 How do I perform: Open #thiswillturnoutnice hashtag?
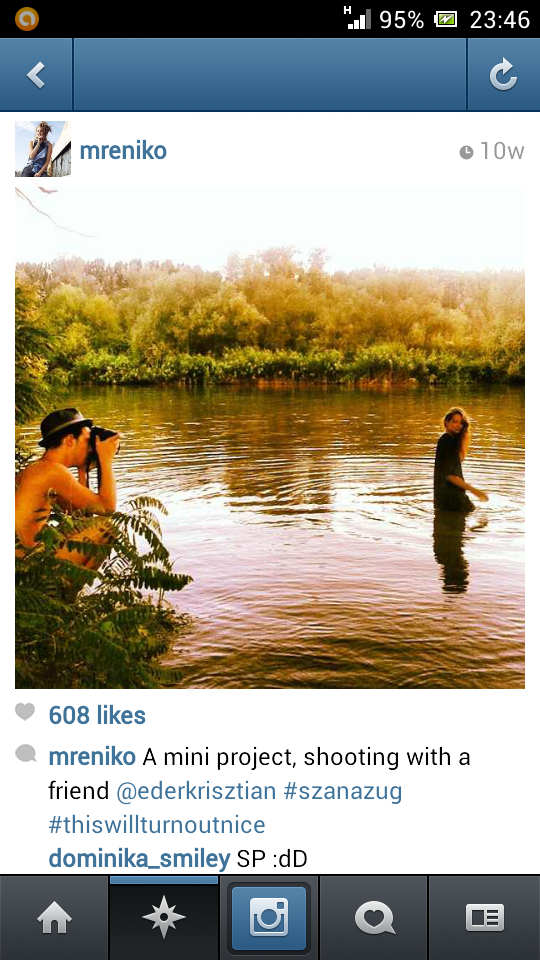click(x=157, y=825)
